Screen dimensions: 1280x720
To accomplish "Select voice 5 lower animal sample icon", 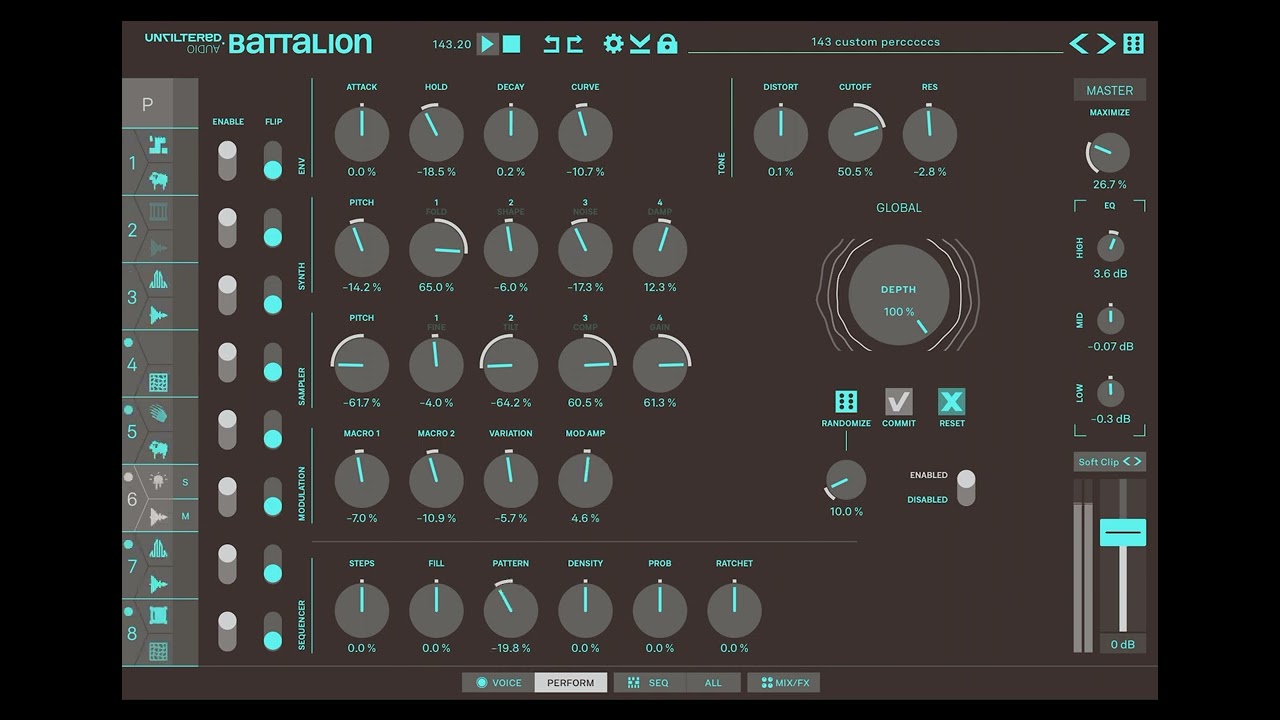I will [x=159, y=448].
